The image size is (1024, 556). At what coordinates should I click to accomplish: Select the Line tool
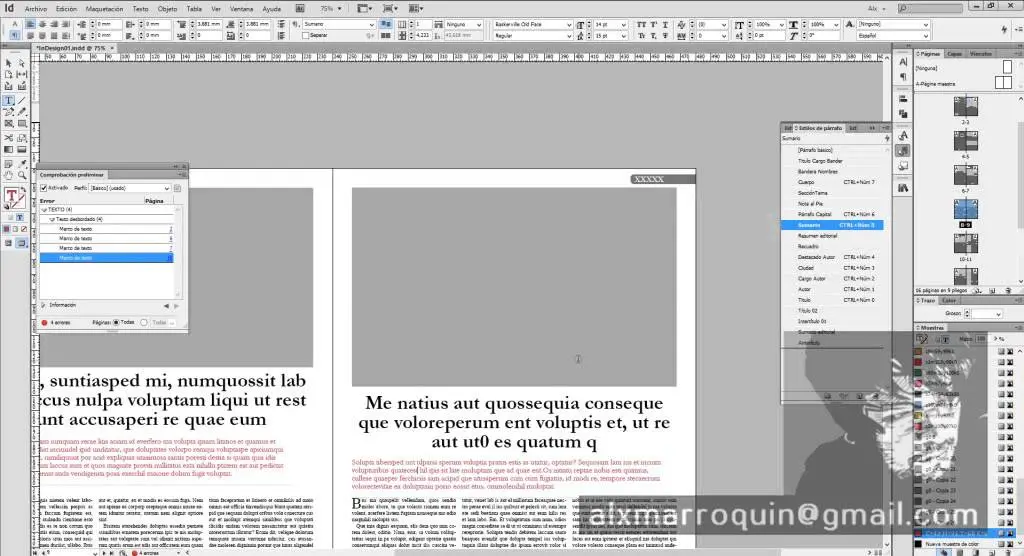(x=22, y=101)
